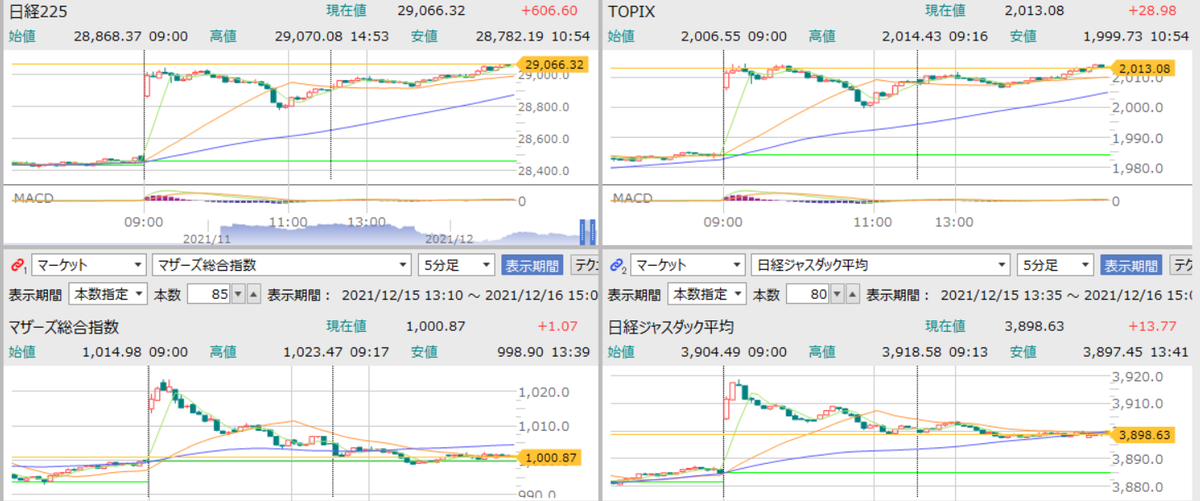Viewport: 1200px width, 501px height.
Task: Click the yellow 29,066.32 price tag on the chart
Action: [x=552, y=64]
